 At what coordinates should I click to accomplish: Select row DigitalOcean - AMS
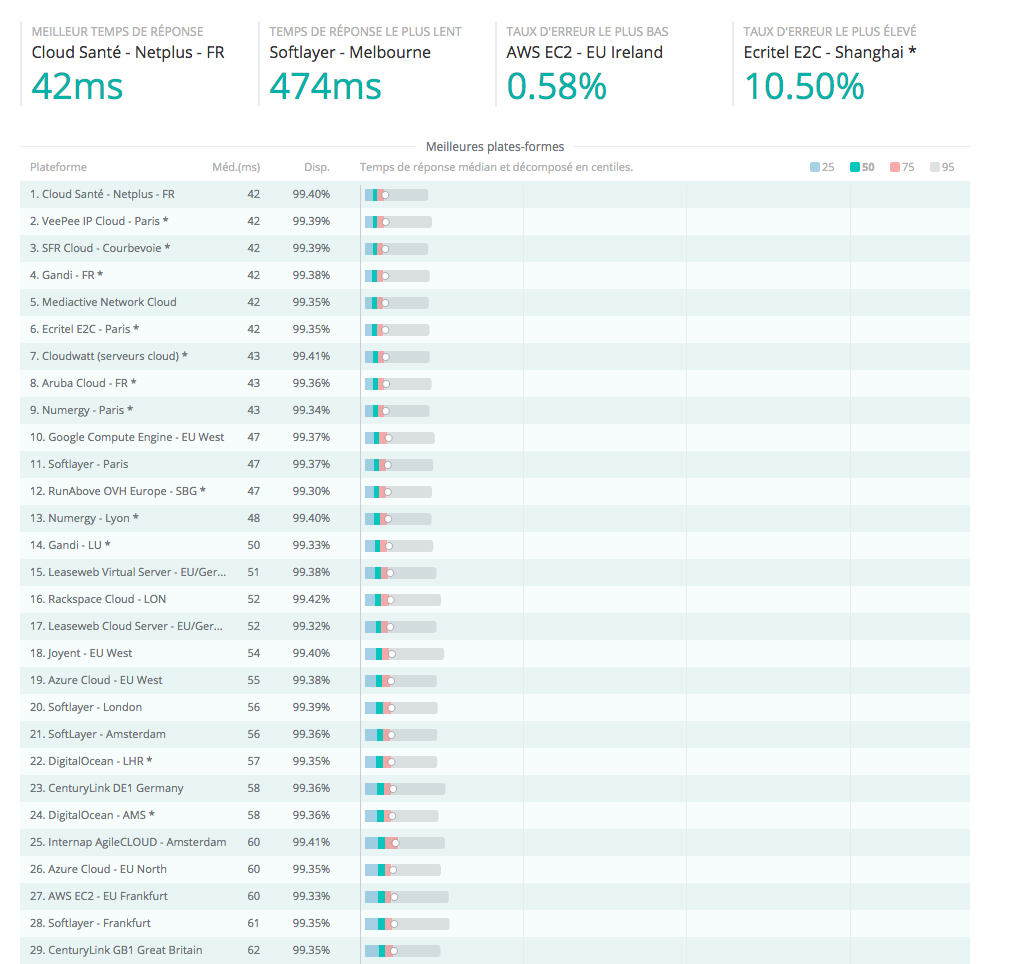tap(495, 816)
